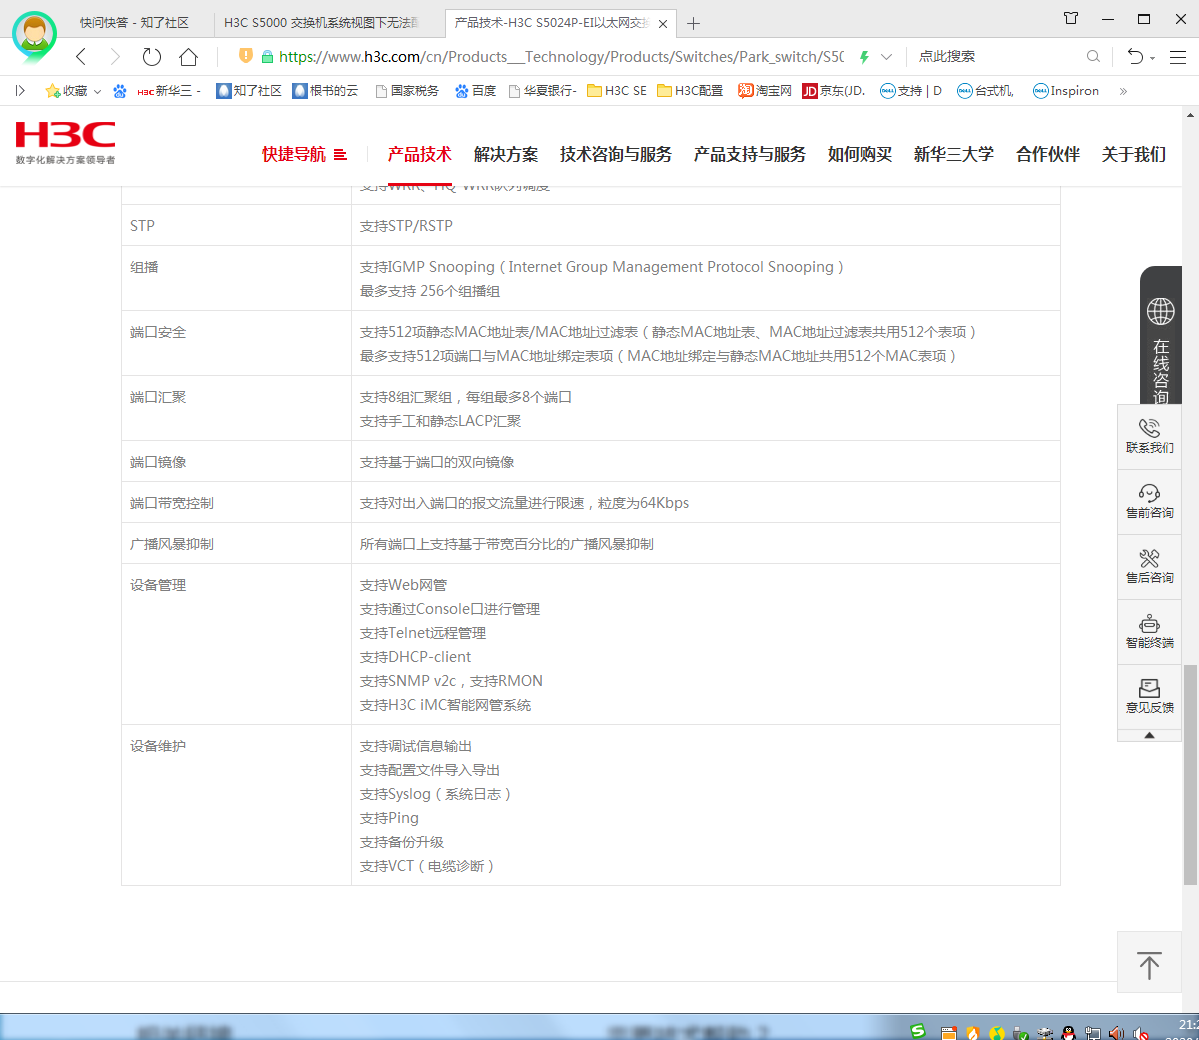Open the skin changer shirt icon

(x=1071, y=18)
